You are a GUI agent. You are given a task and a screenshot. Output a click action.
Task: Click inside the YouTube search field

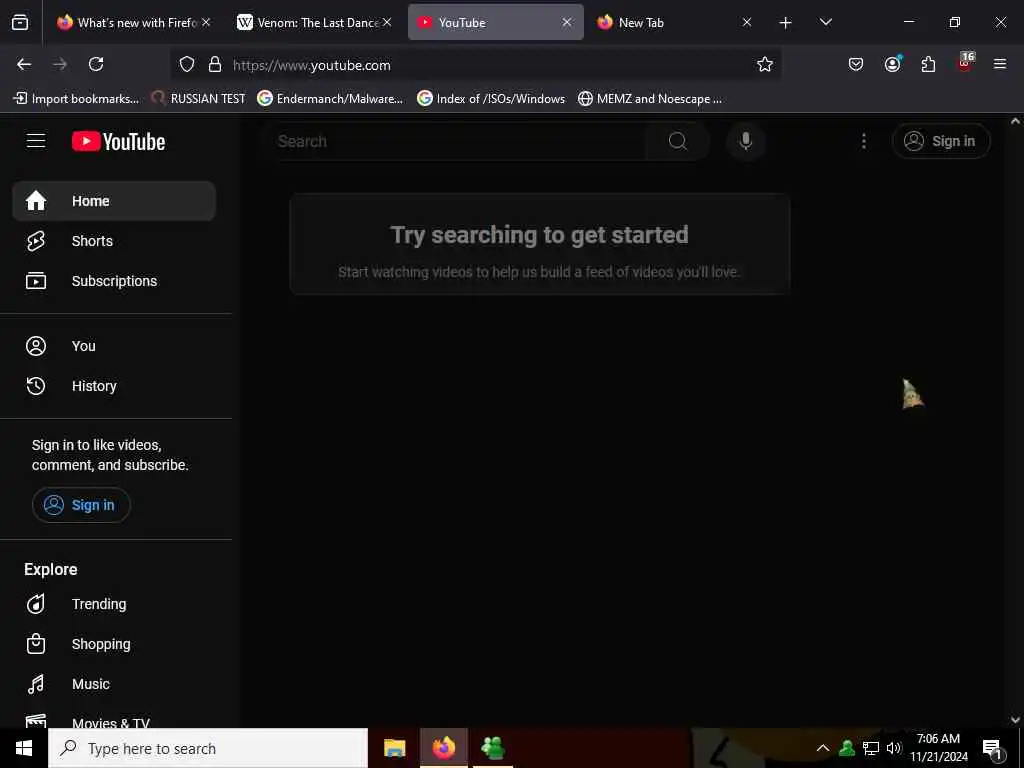pyautogui.click(x=457, y=141)
